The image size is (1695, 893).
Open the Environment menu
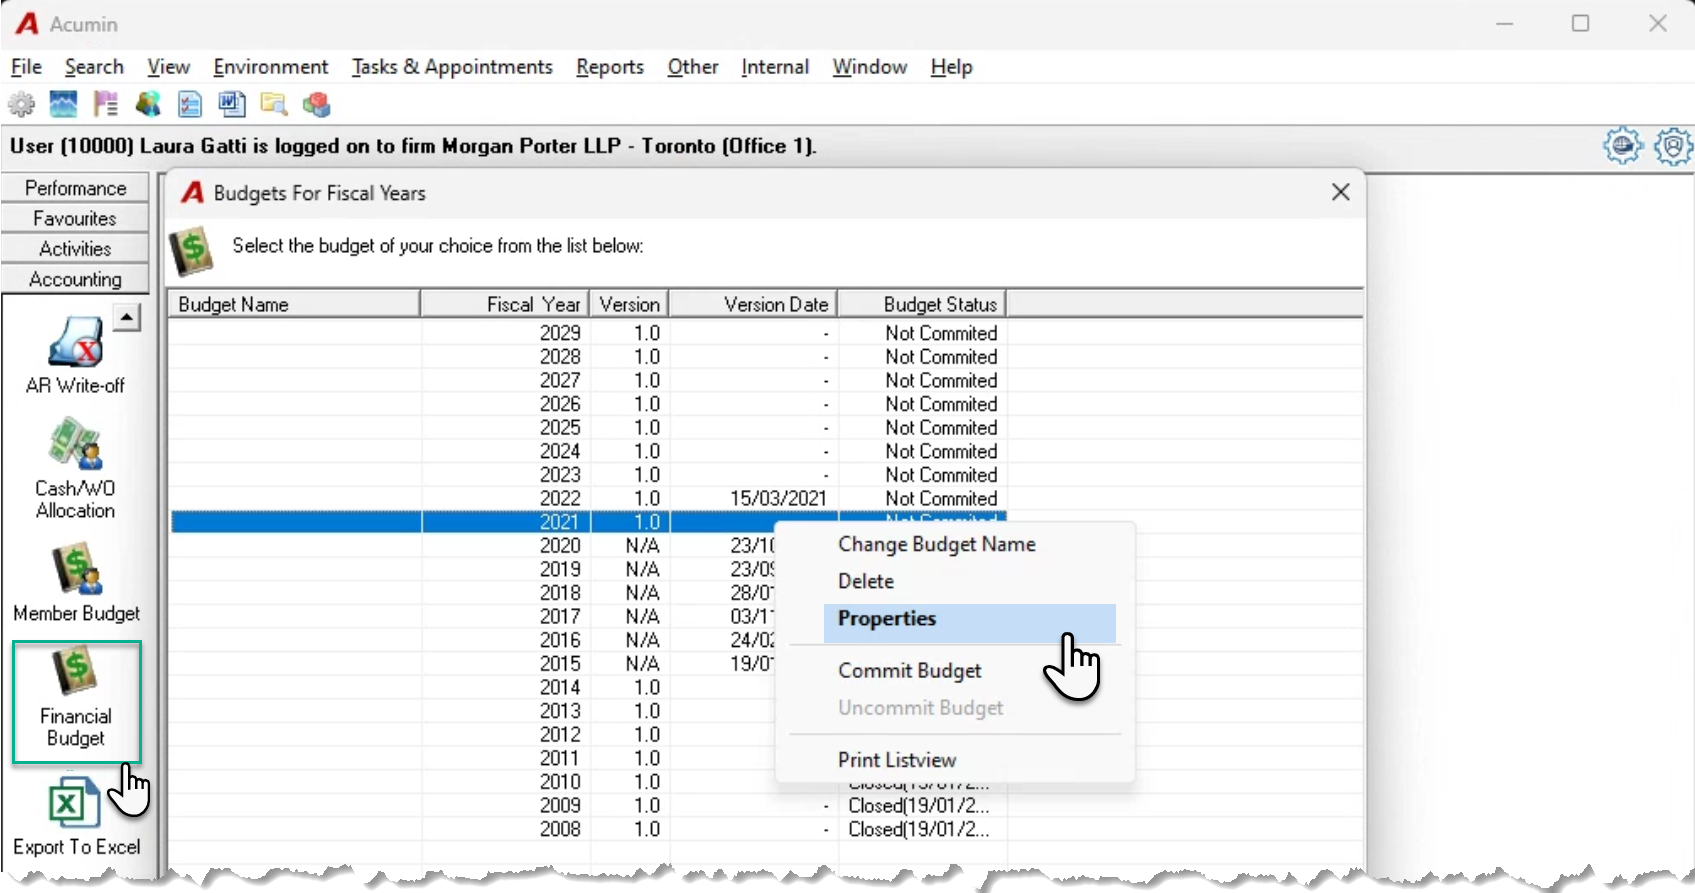point(271,67)
